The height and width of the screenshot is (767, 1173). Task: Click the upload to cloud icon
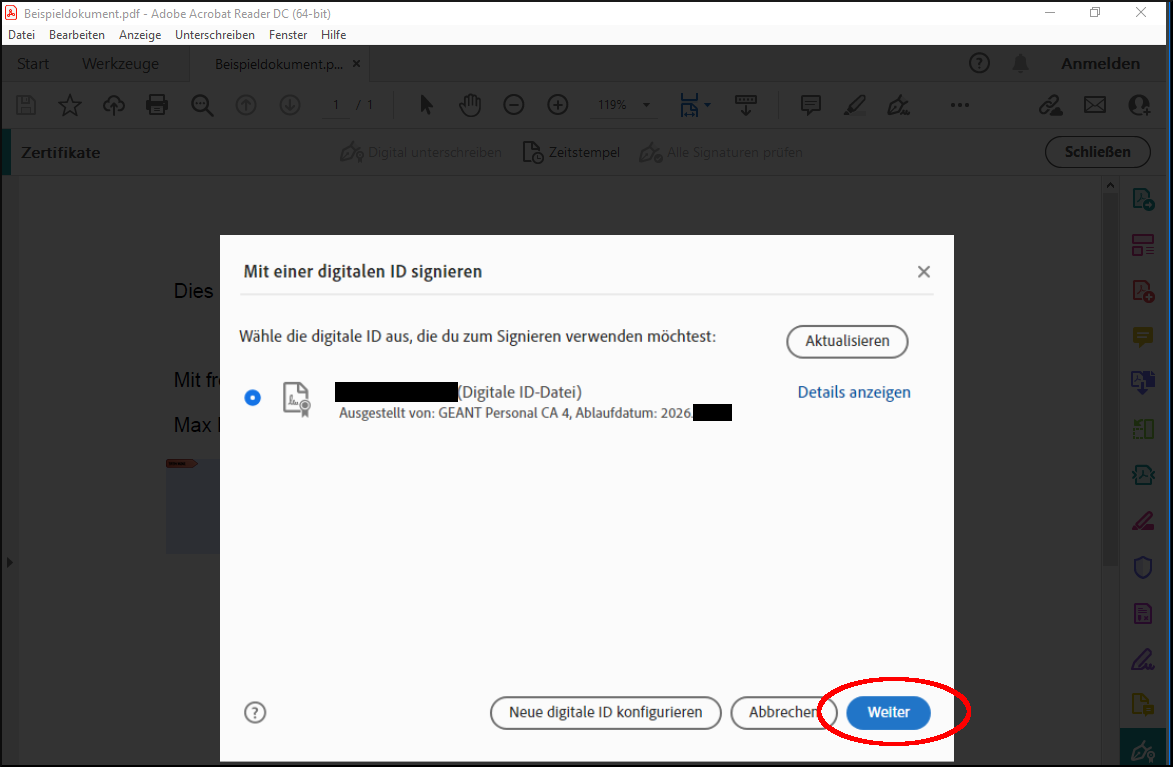coord(114,105)
